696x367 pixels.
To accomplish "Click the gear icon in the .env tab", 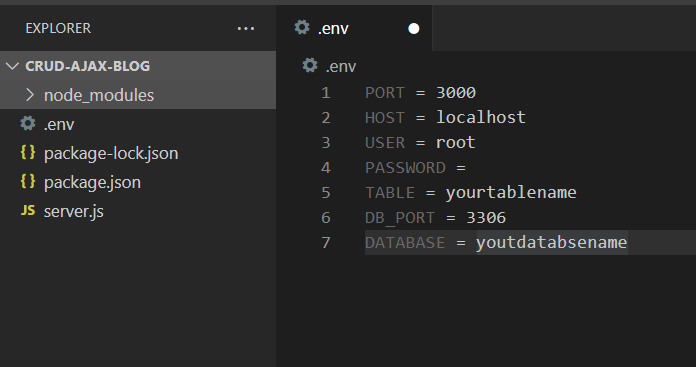I will coord(302,28).
